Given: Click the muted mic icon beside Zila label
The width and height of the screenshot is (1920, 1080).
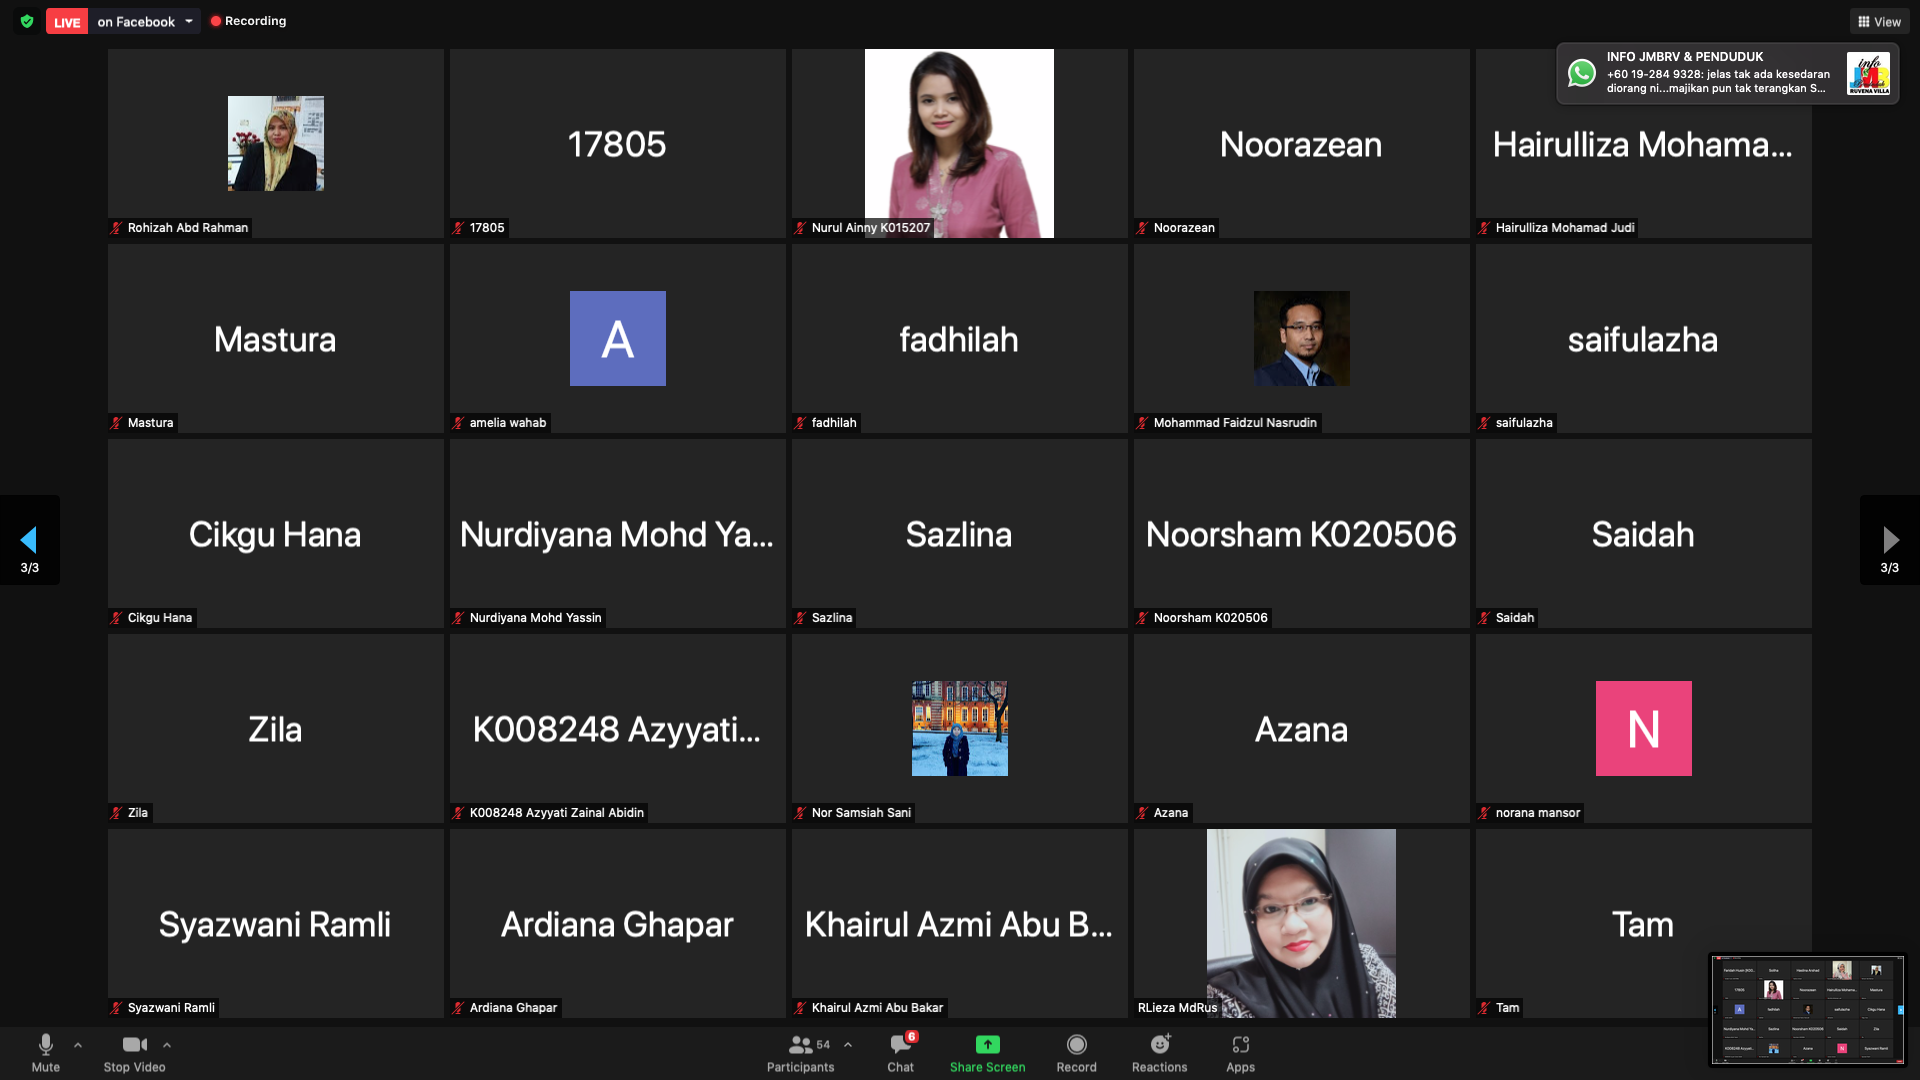Looking at the screenshot, I should 116,813.
